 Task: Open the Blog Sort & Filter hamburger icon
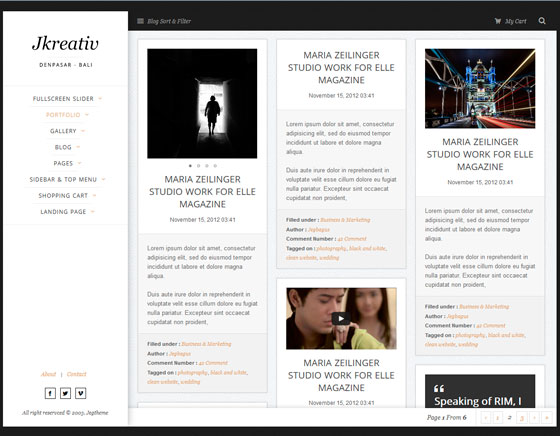click(140, 21)
